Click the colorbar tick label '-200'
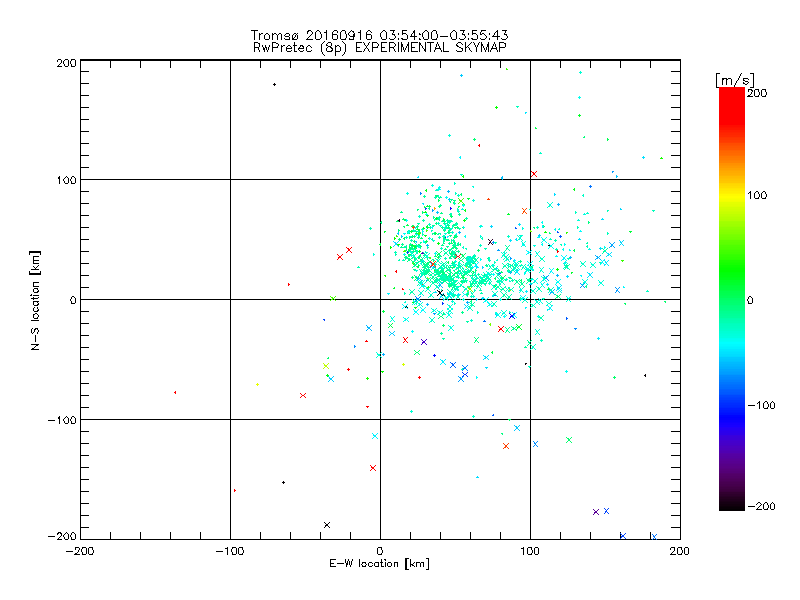This screenshot has width=800, height=600. point(761,507)
